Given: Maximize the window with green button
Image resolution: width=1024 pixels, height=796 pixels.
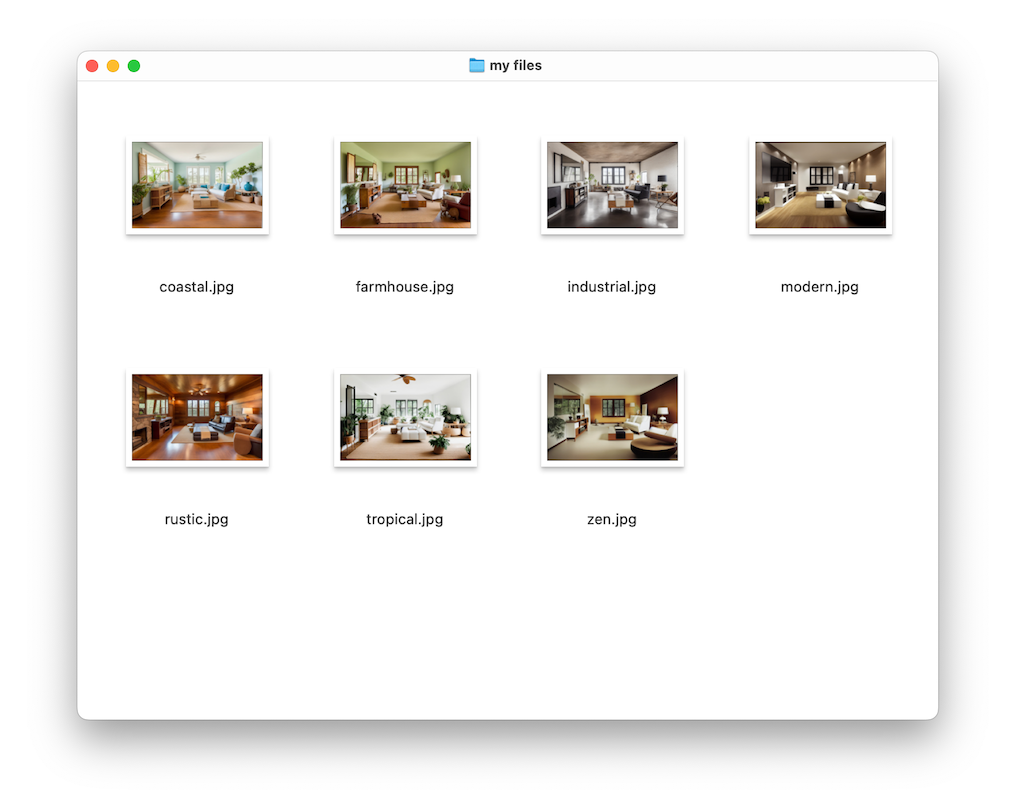Looking at the screenshot, I should tap(134, 66).
